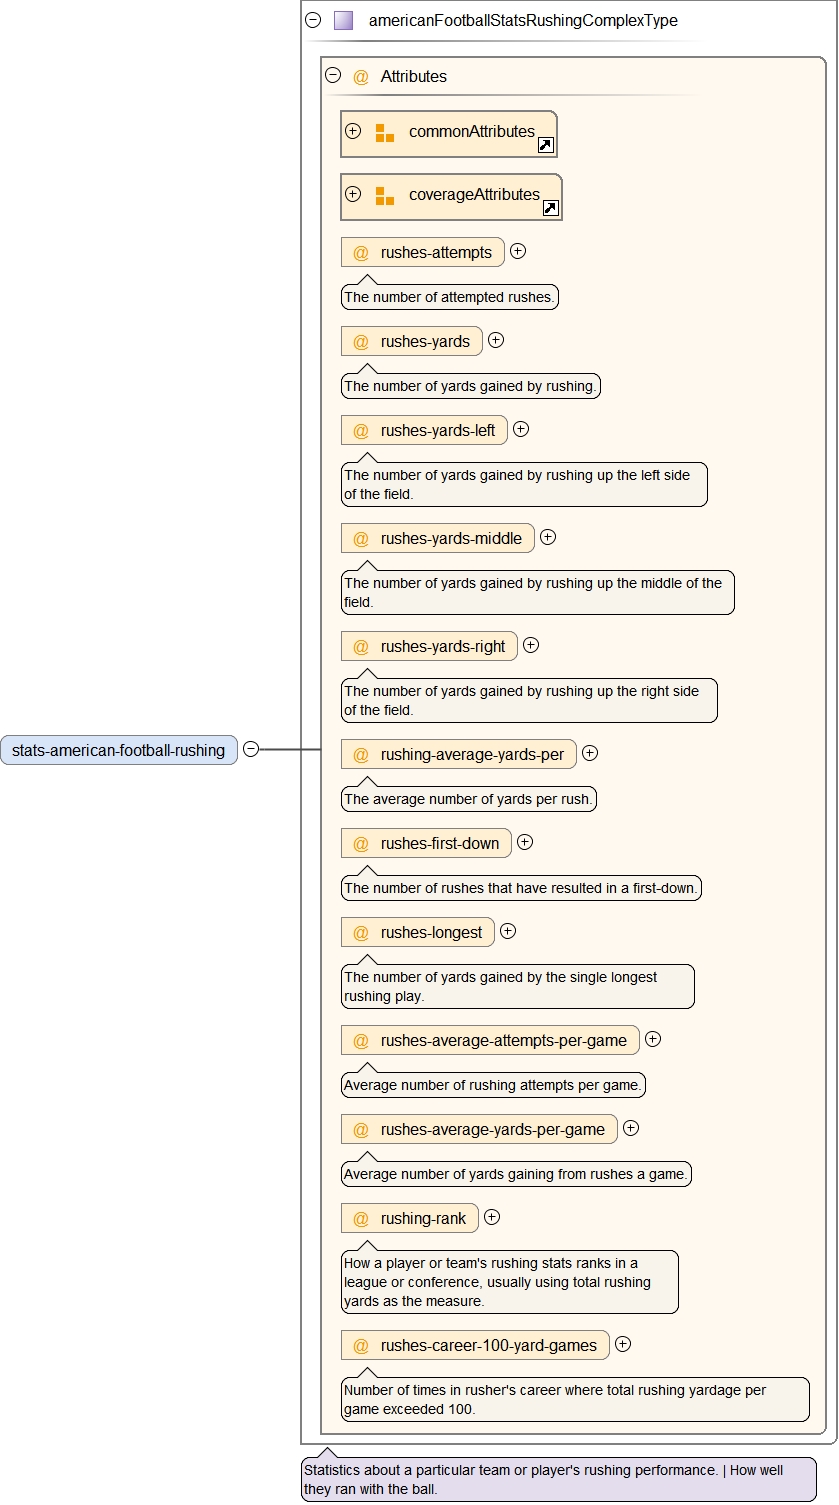Click the rushes-first-down description text
This screenshot has height=1505, width=839.
521,888
